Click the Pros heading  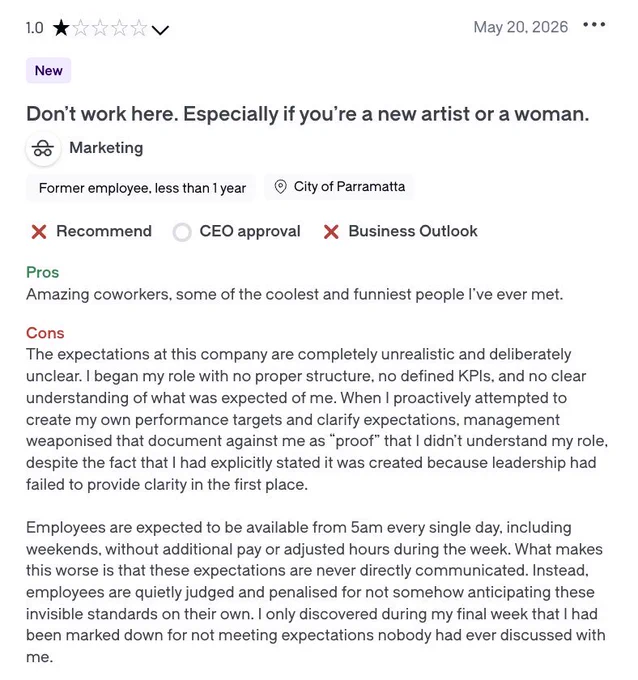[x=43, y=272]
